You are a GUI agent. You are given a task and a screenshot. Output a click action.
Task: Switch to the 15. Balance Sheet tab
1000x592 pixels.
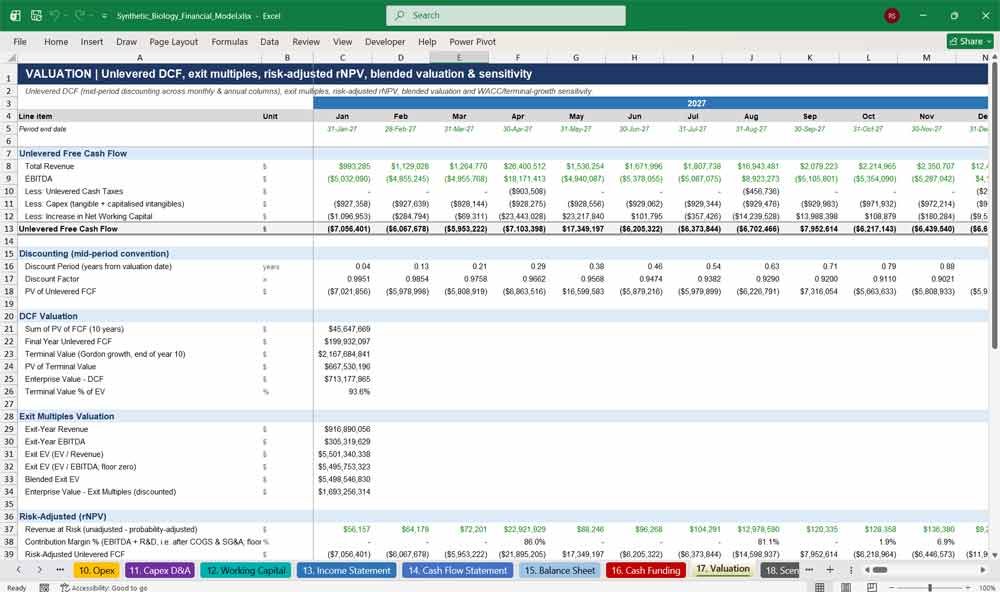pyautogui.click(x=560, y=570)
